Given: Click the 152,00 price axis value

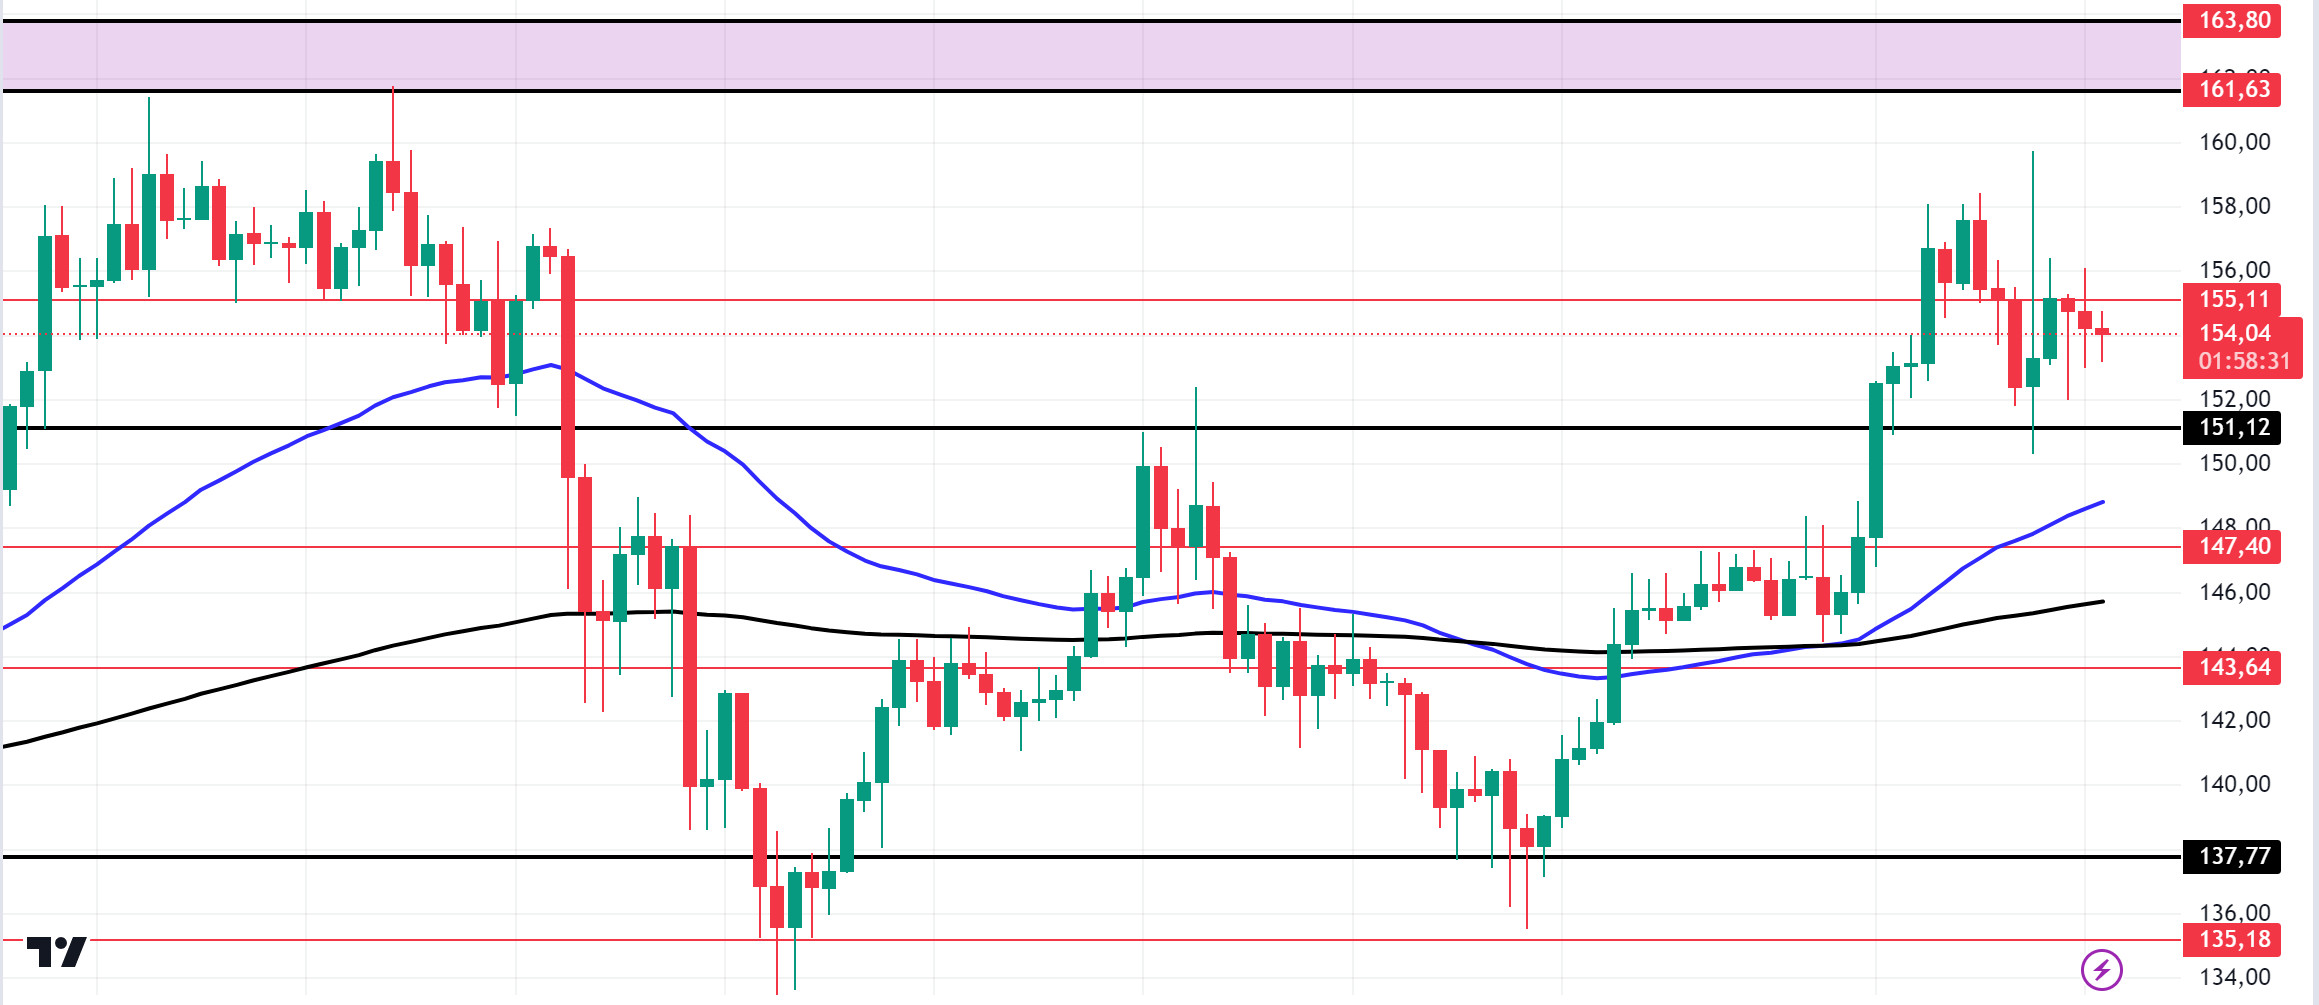Looking at the screenshot, I should click(2234, 399).
